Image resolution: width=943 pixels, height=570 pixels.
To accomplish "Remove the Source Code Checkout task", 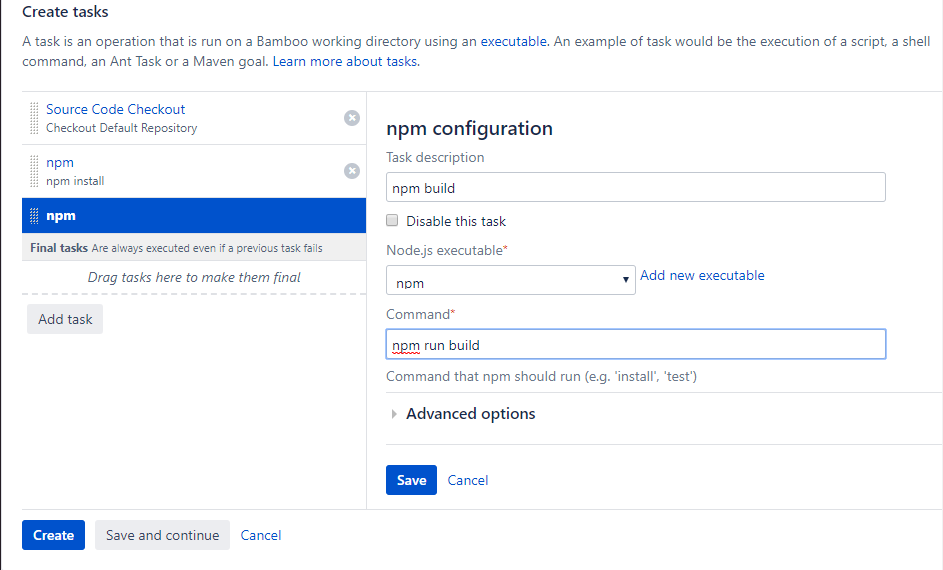I will (x=352, y=118).
